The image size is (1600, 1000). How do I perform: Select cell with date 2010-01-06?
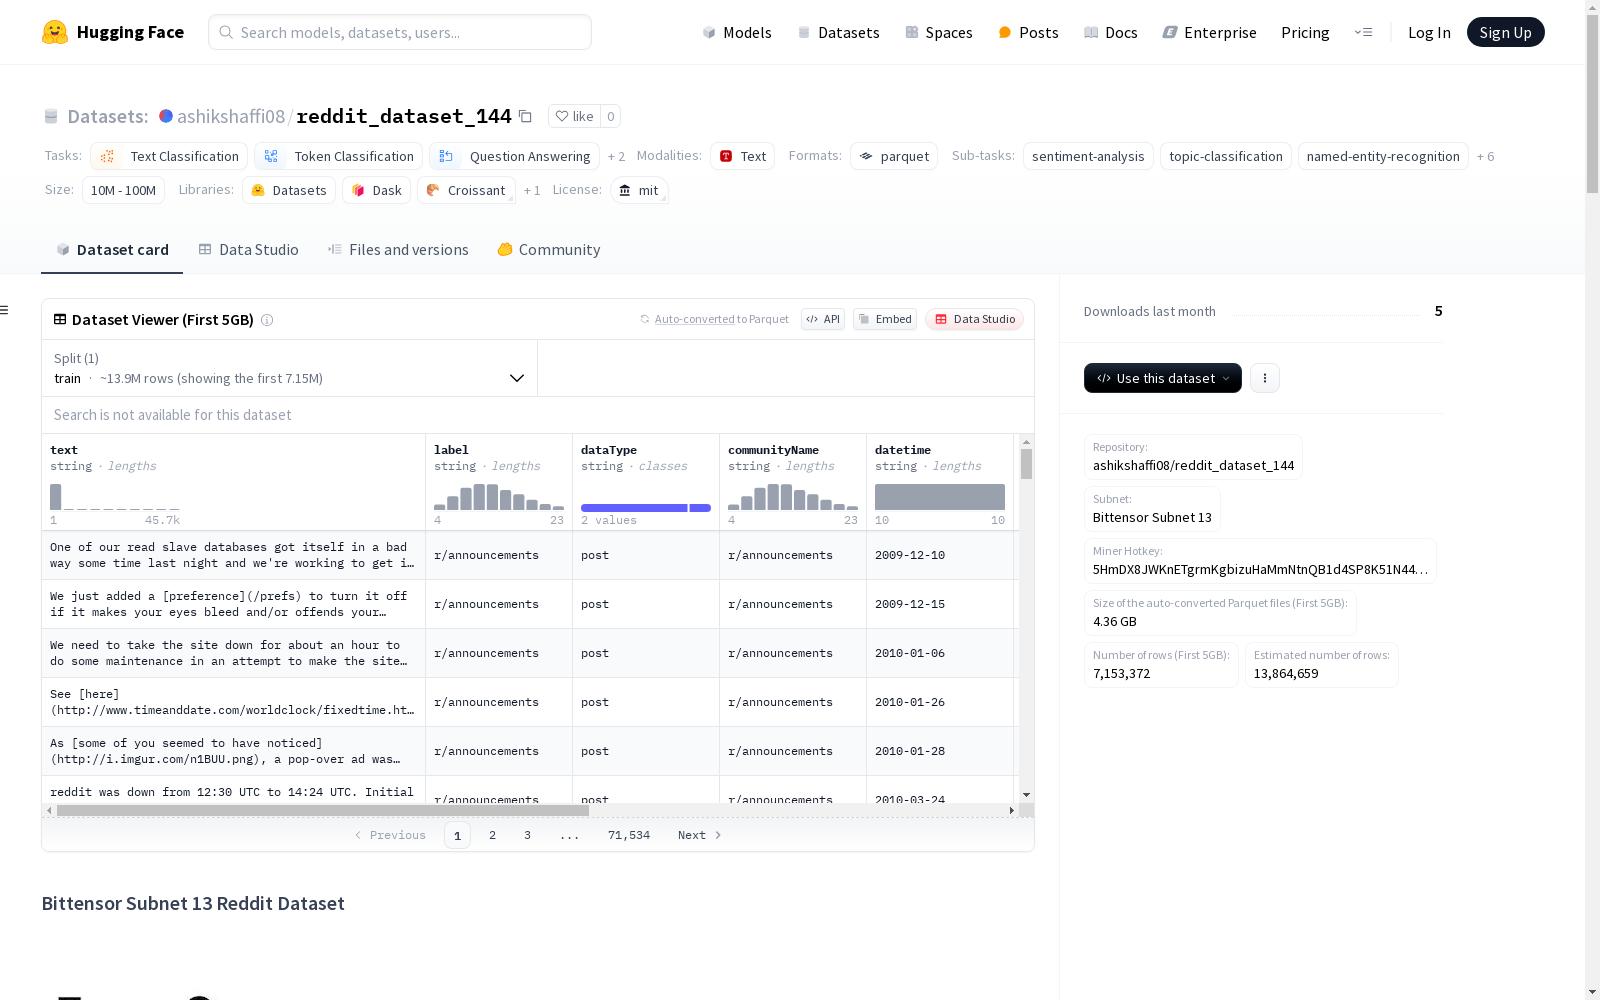(940, 653)
